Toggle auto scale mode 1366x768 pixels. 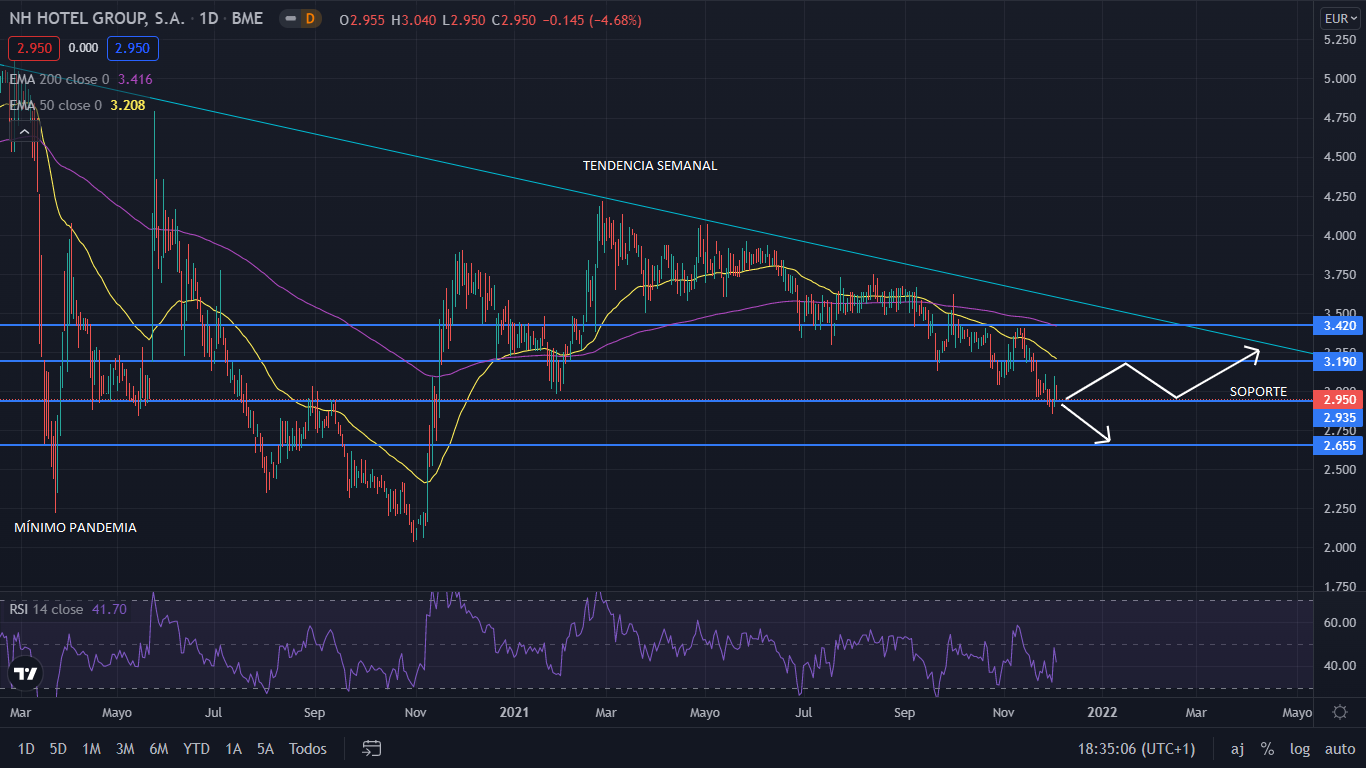[x=1339, y=749]
